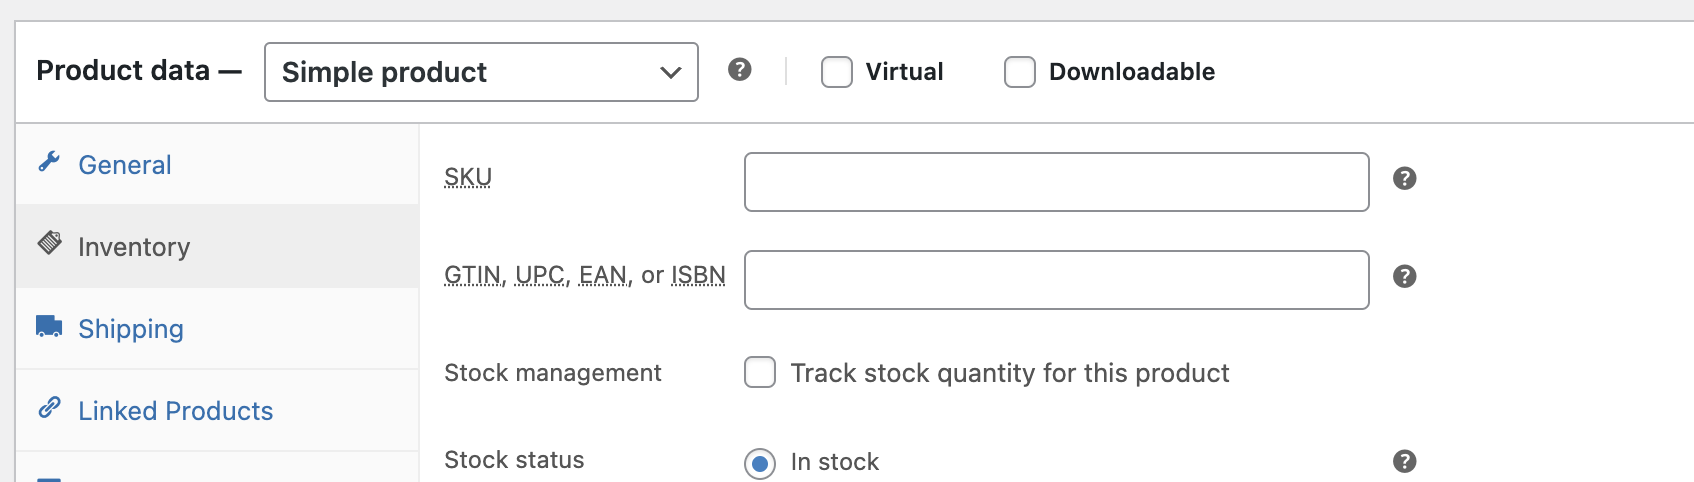Screen dimensions: 1694x482
Task: Enable the Virtual checkbox
Action: [837, 72]
